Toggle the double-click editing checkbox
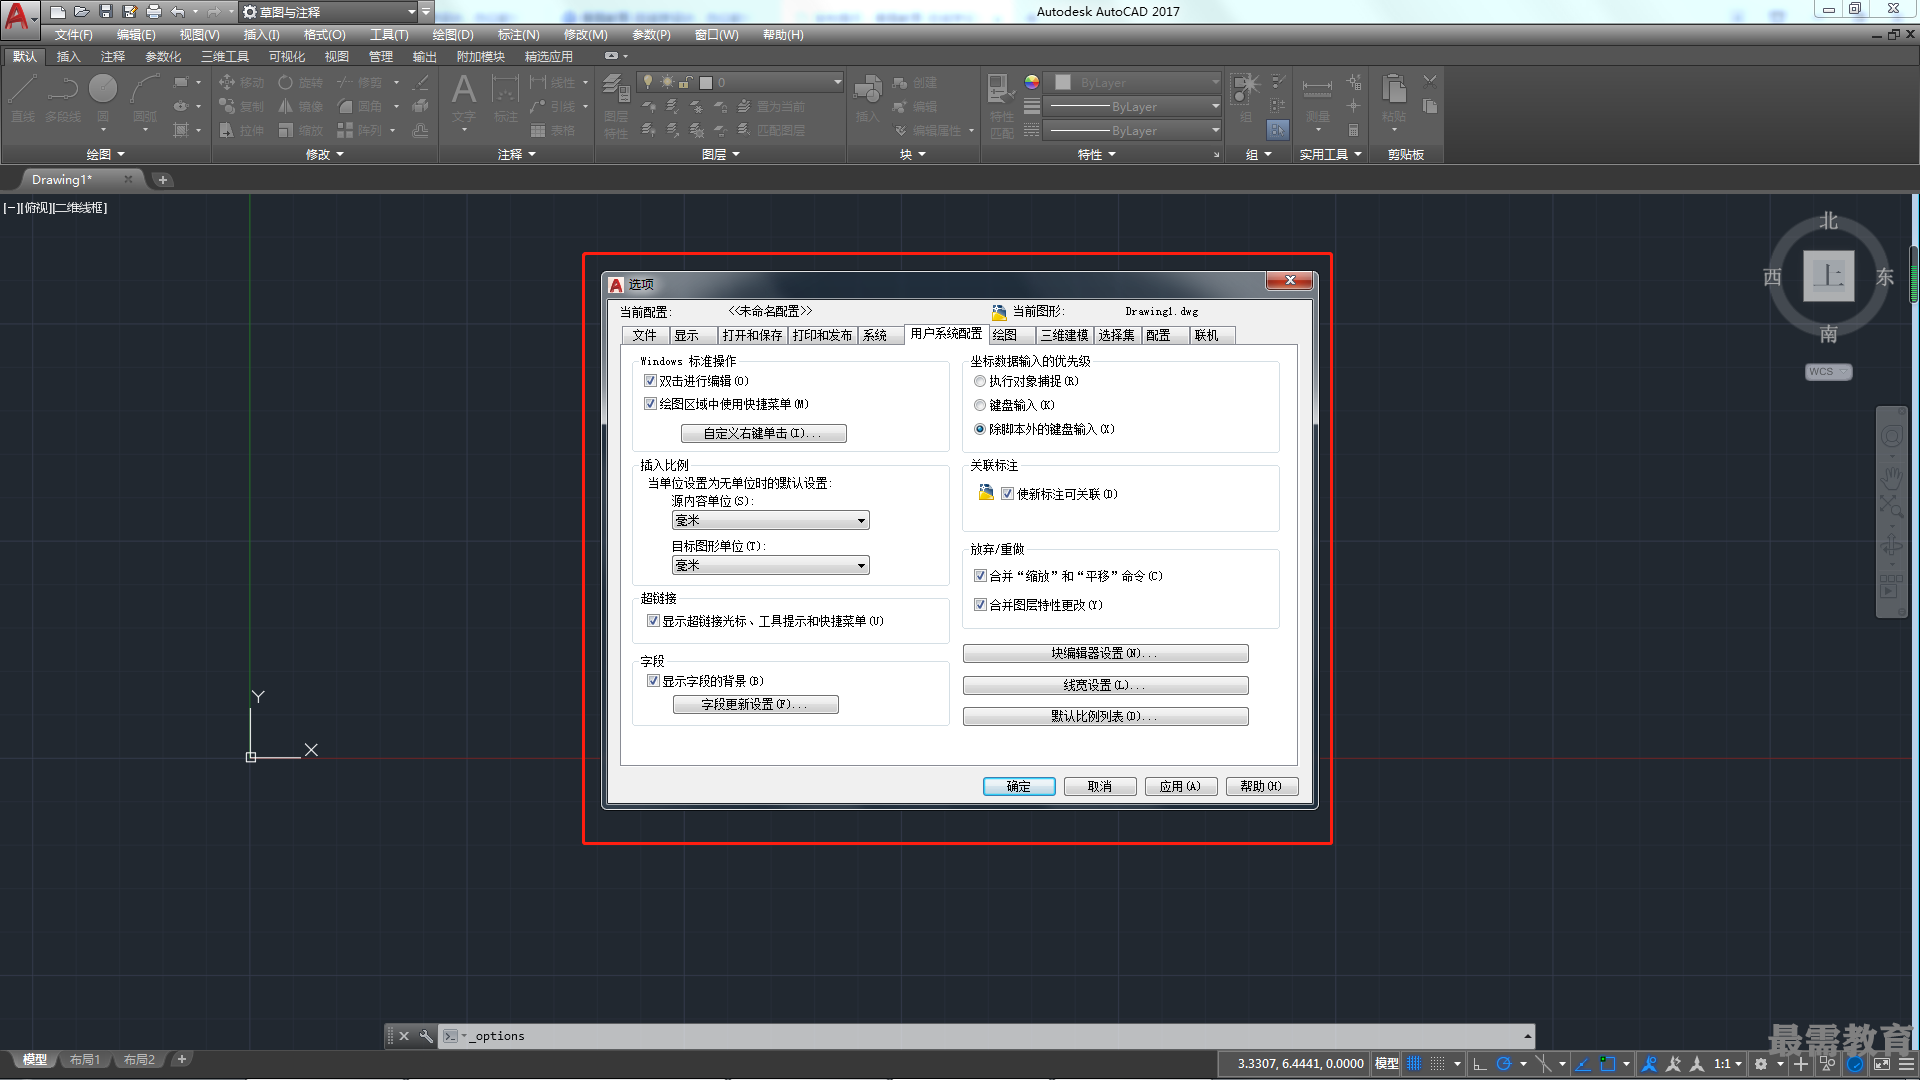 pos(651,381)
